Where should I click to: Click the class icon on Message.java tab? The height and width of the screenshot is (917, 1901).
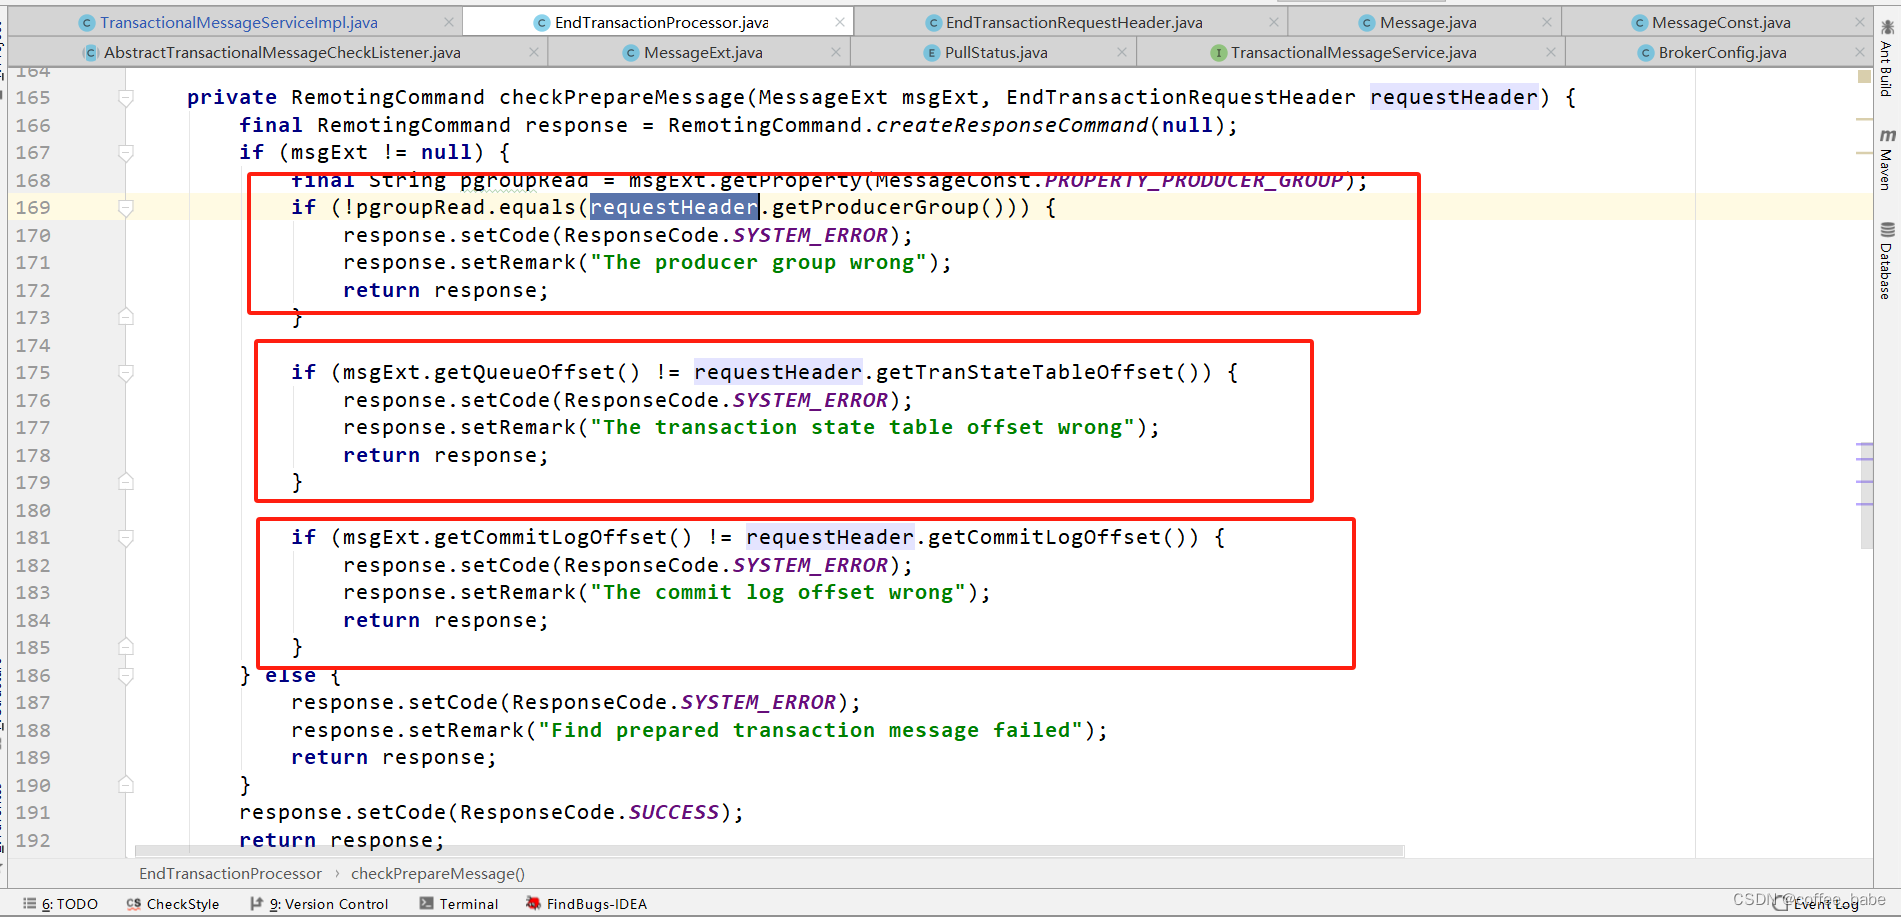click(1367, 22)
